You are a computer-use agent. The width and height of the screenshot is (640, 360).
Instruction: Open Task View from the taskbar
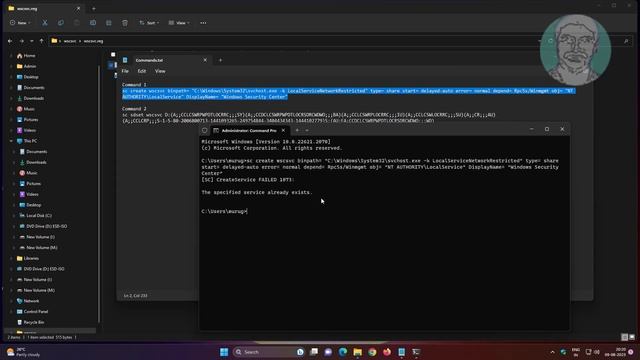click(x=314, y=352)
